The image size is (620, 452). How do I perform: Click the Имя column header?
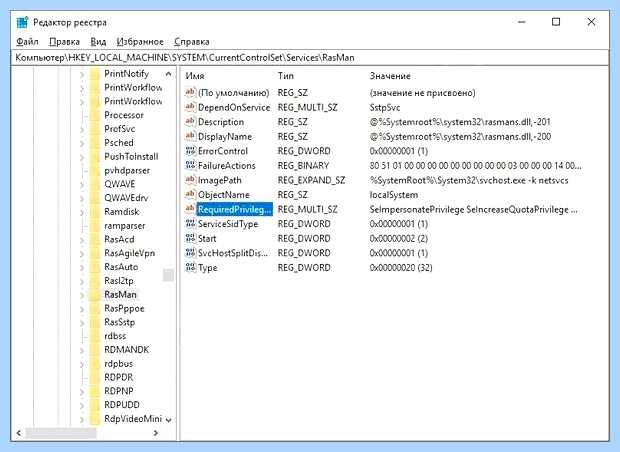tap(195, 76)
